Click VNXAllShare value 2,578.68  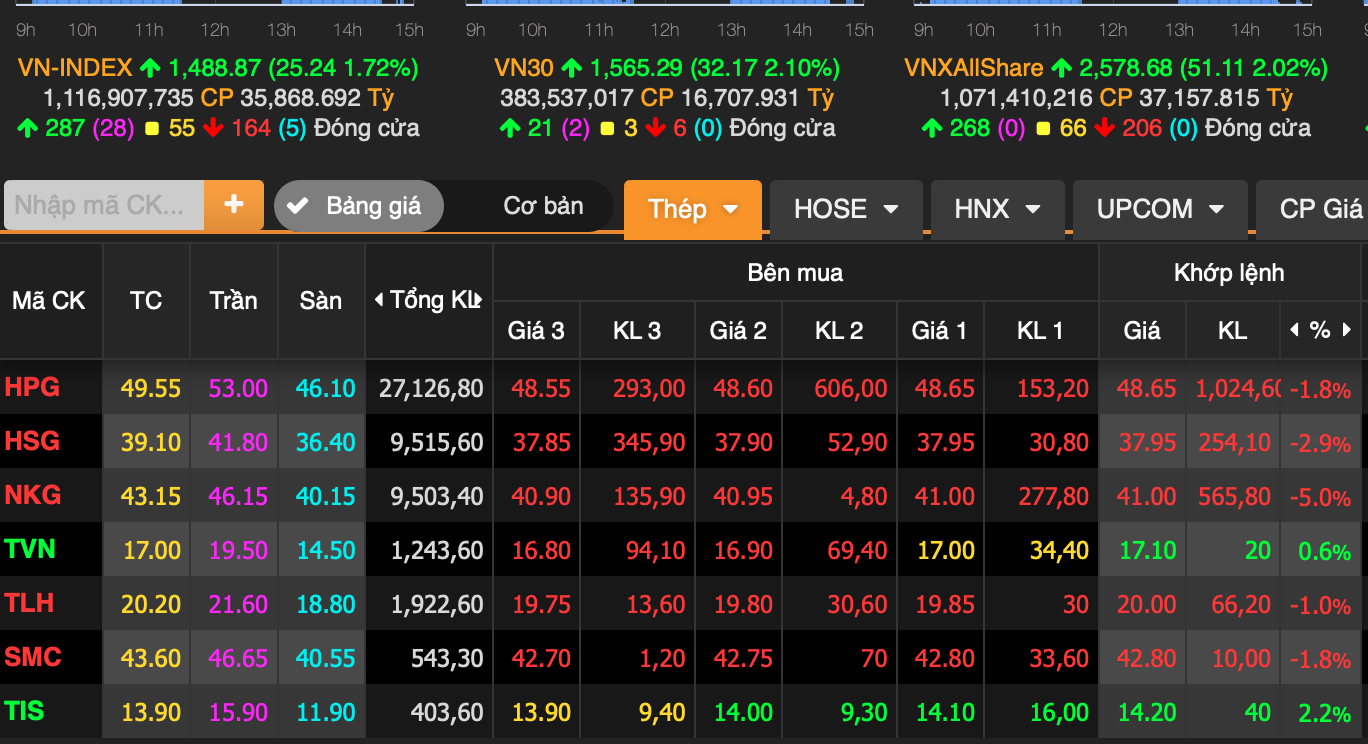click(1125, 68)
